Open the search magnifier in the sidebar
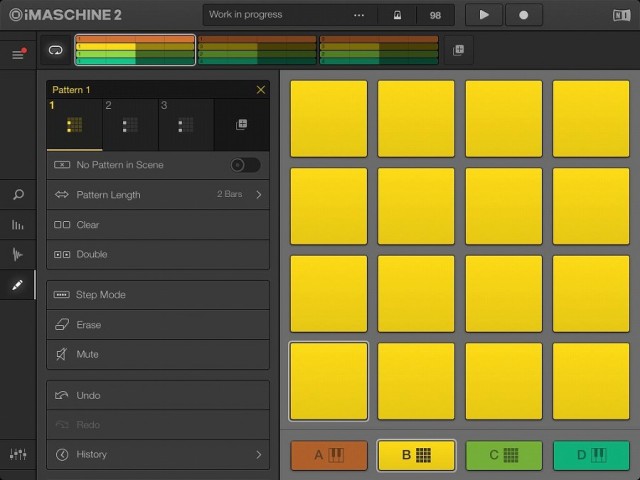 (x=18, y=194)
